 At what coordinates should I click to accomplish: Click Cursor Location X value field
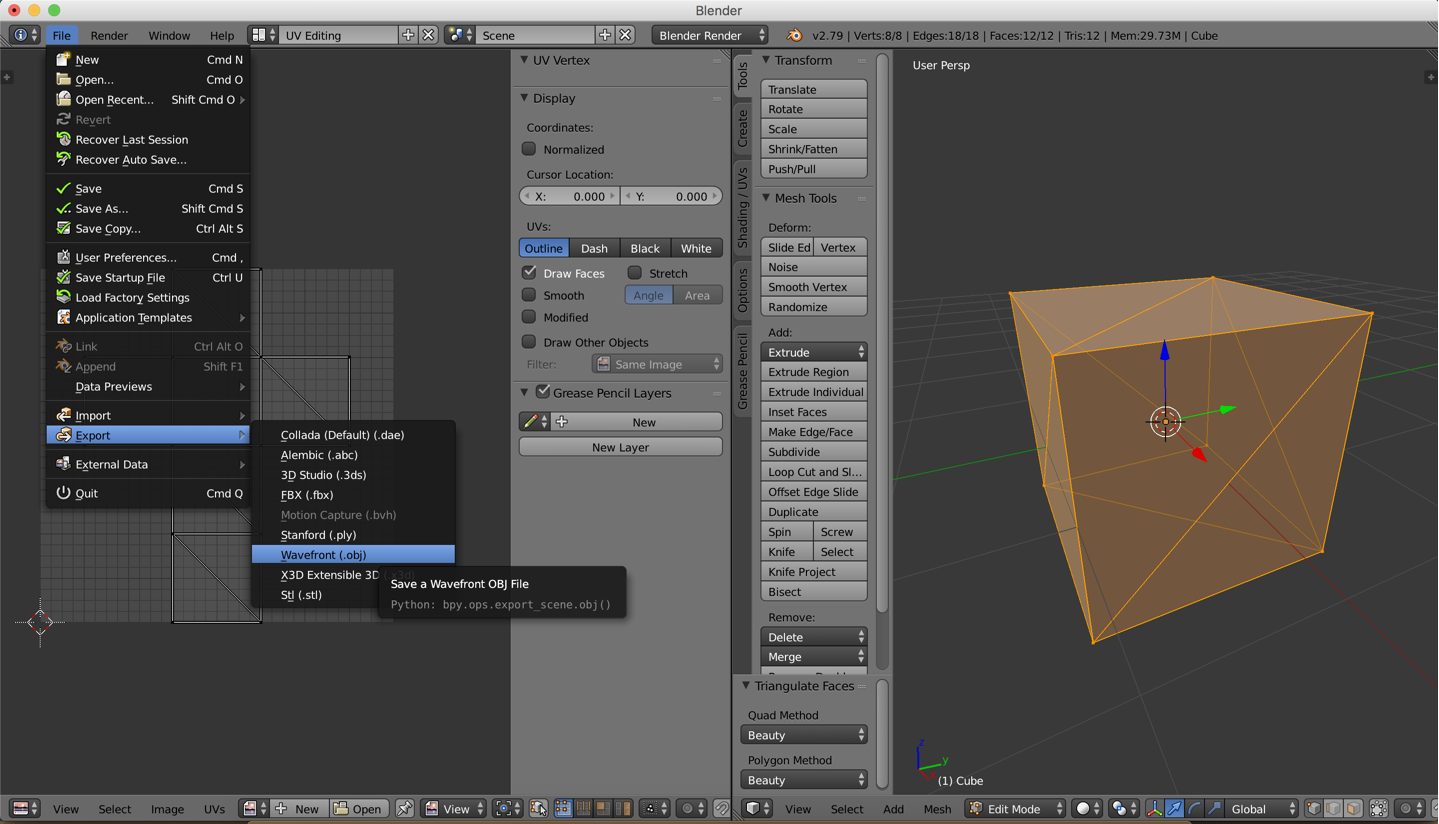[x=570, y=196]
